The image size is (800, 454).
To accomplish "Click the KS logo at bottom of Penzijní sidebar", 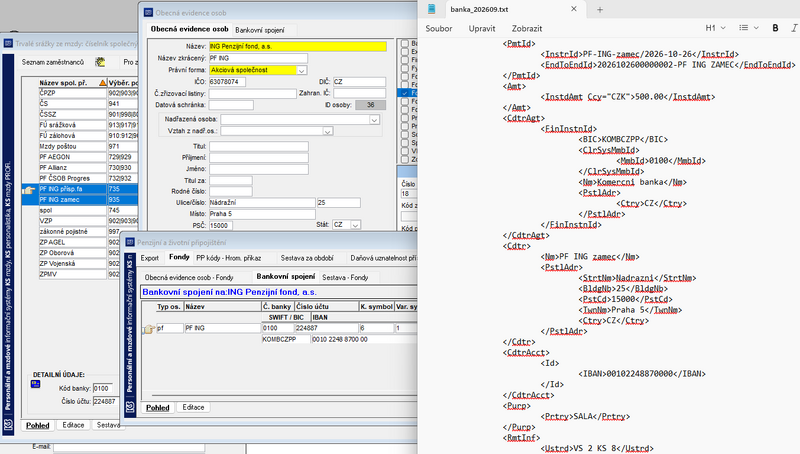I will pyautogui.click(x=130, y=408).
